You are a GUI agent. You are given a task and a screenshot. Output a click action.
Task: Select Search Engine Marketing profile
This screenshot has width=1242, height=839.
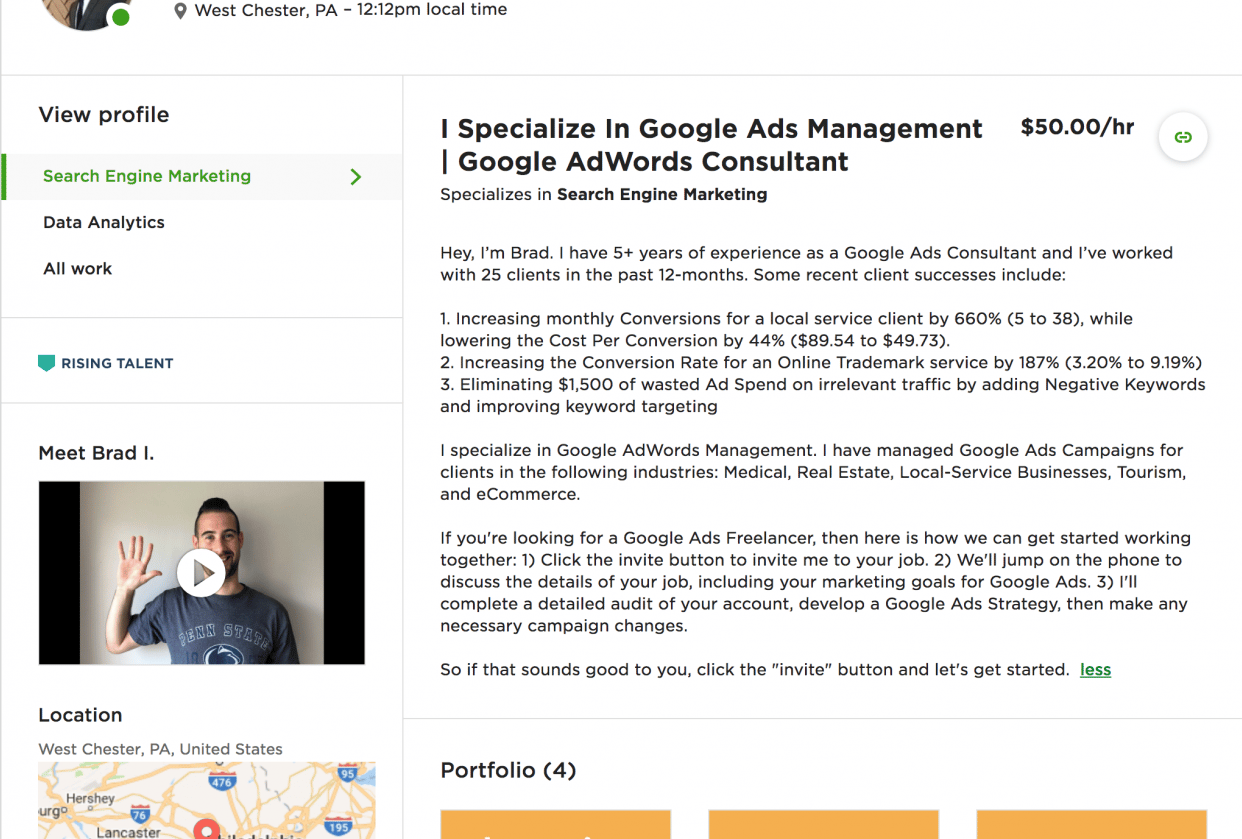(x=202, y=177)
